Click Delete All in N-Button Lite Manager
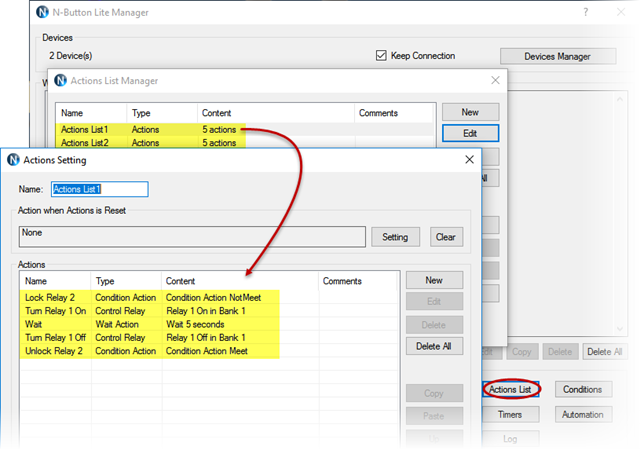 click(604, 352)
